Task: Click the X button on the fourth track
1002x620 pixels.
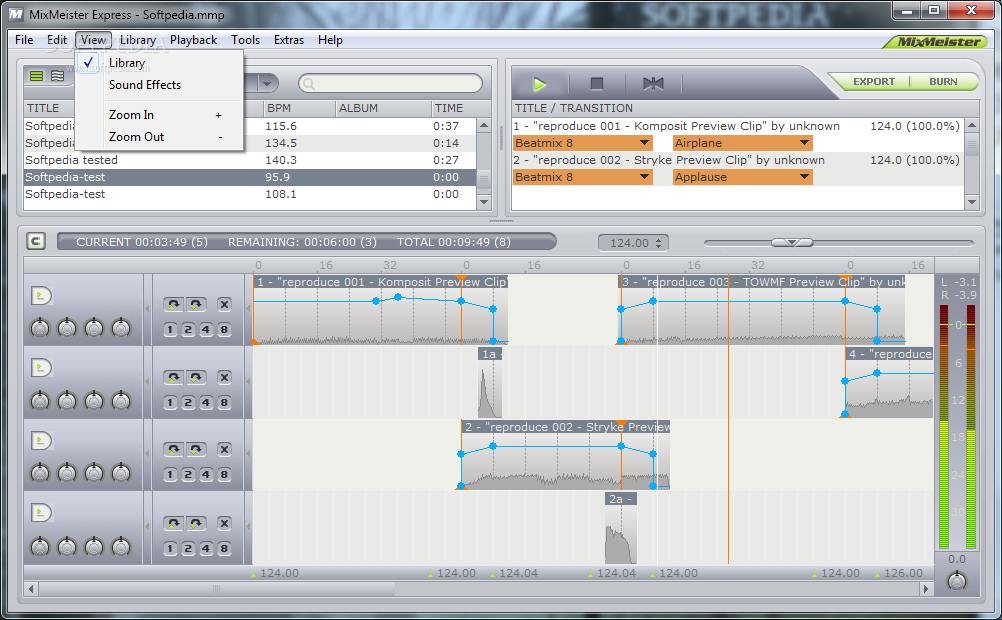Action: pos(224,523)
